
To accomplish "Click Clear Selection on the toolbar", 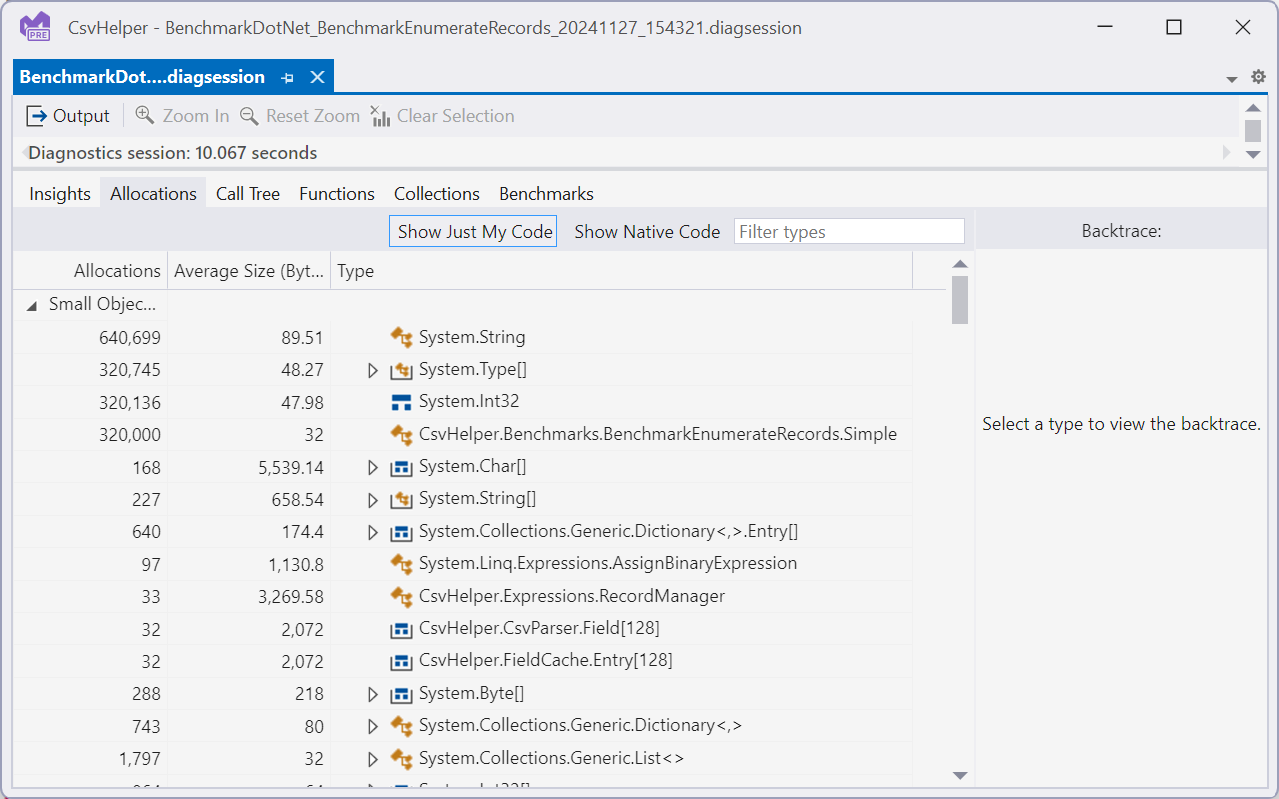I will [442, 116].
